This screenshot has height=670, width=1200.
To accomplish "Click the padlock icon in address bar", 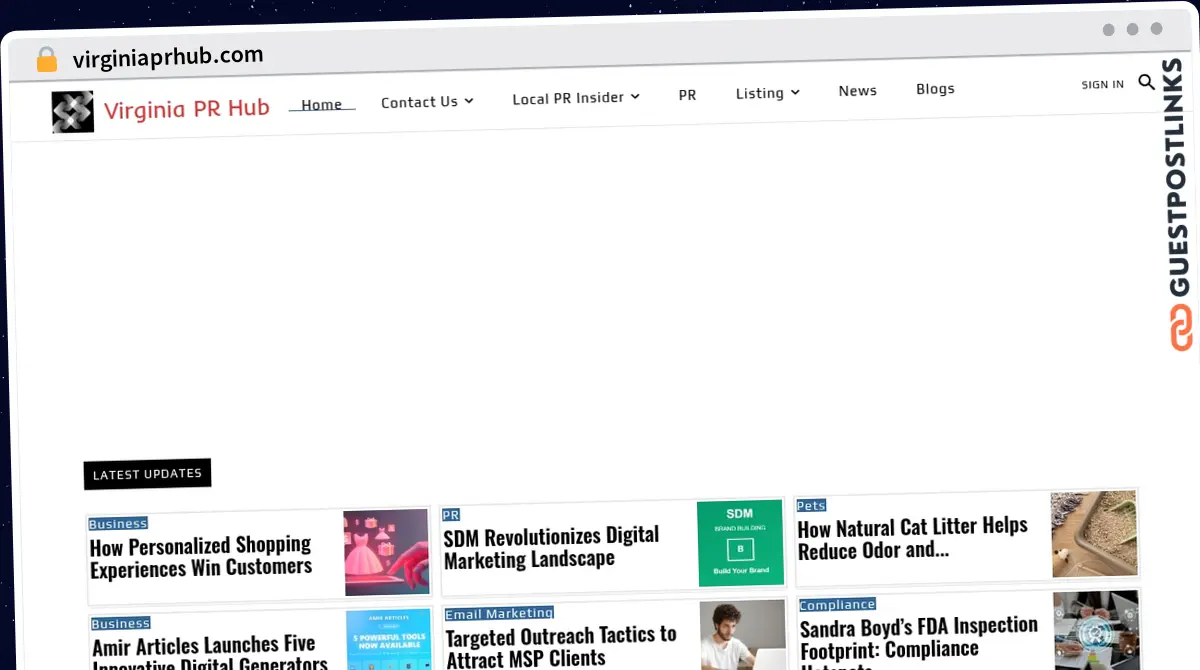I will 47,60.
